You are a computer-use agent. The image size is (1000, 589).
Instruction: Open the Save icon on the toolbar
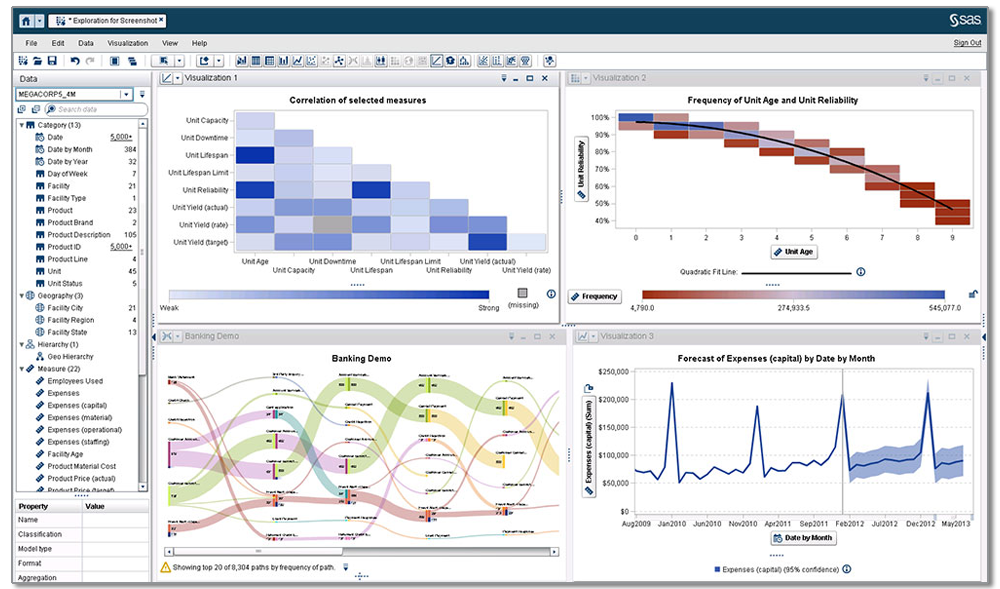pos(53,61)
